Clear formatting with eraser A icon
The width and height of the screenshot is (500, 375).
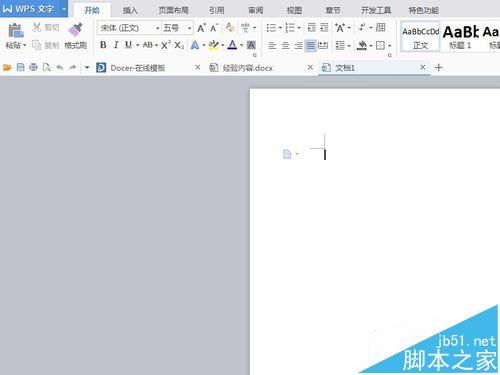tap(229, 27)
